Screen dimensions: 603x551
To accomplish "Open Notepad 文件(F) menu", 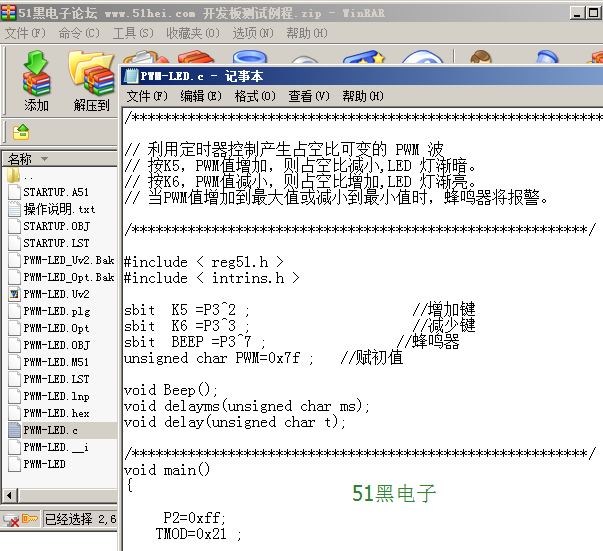I will [146, 96].
